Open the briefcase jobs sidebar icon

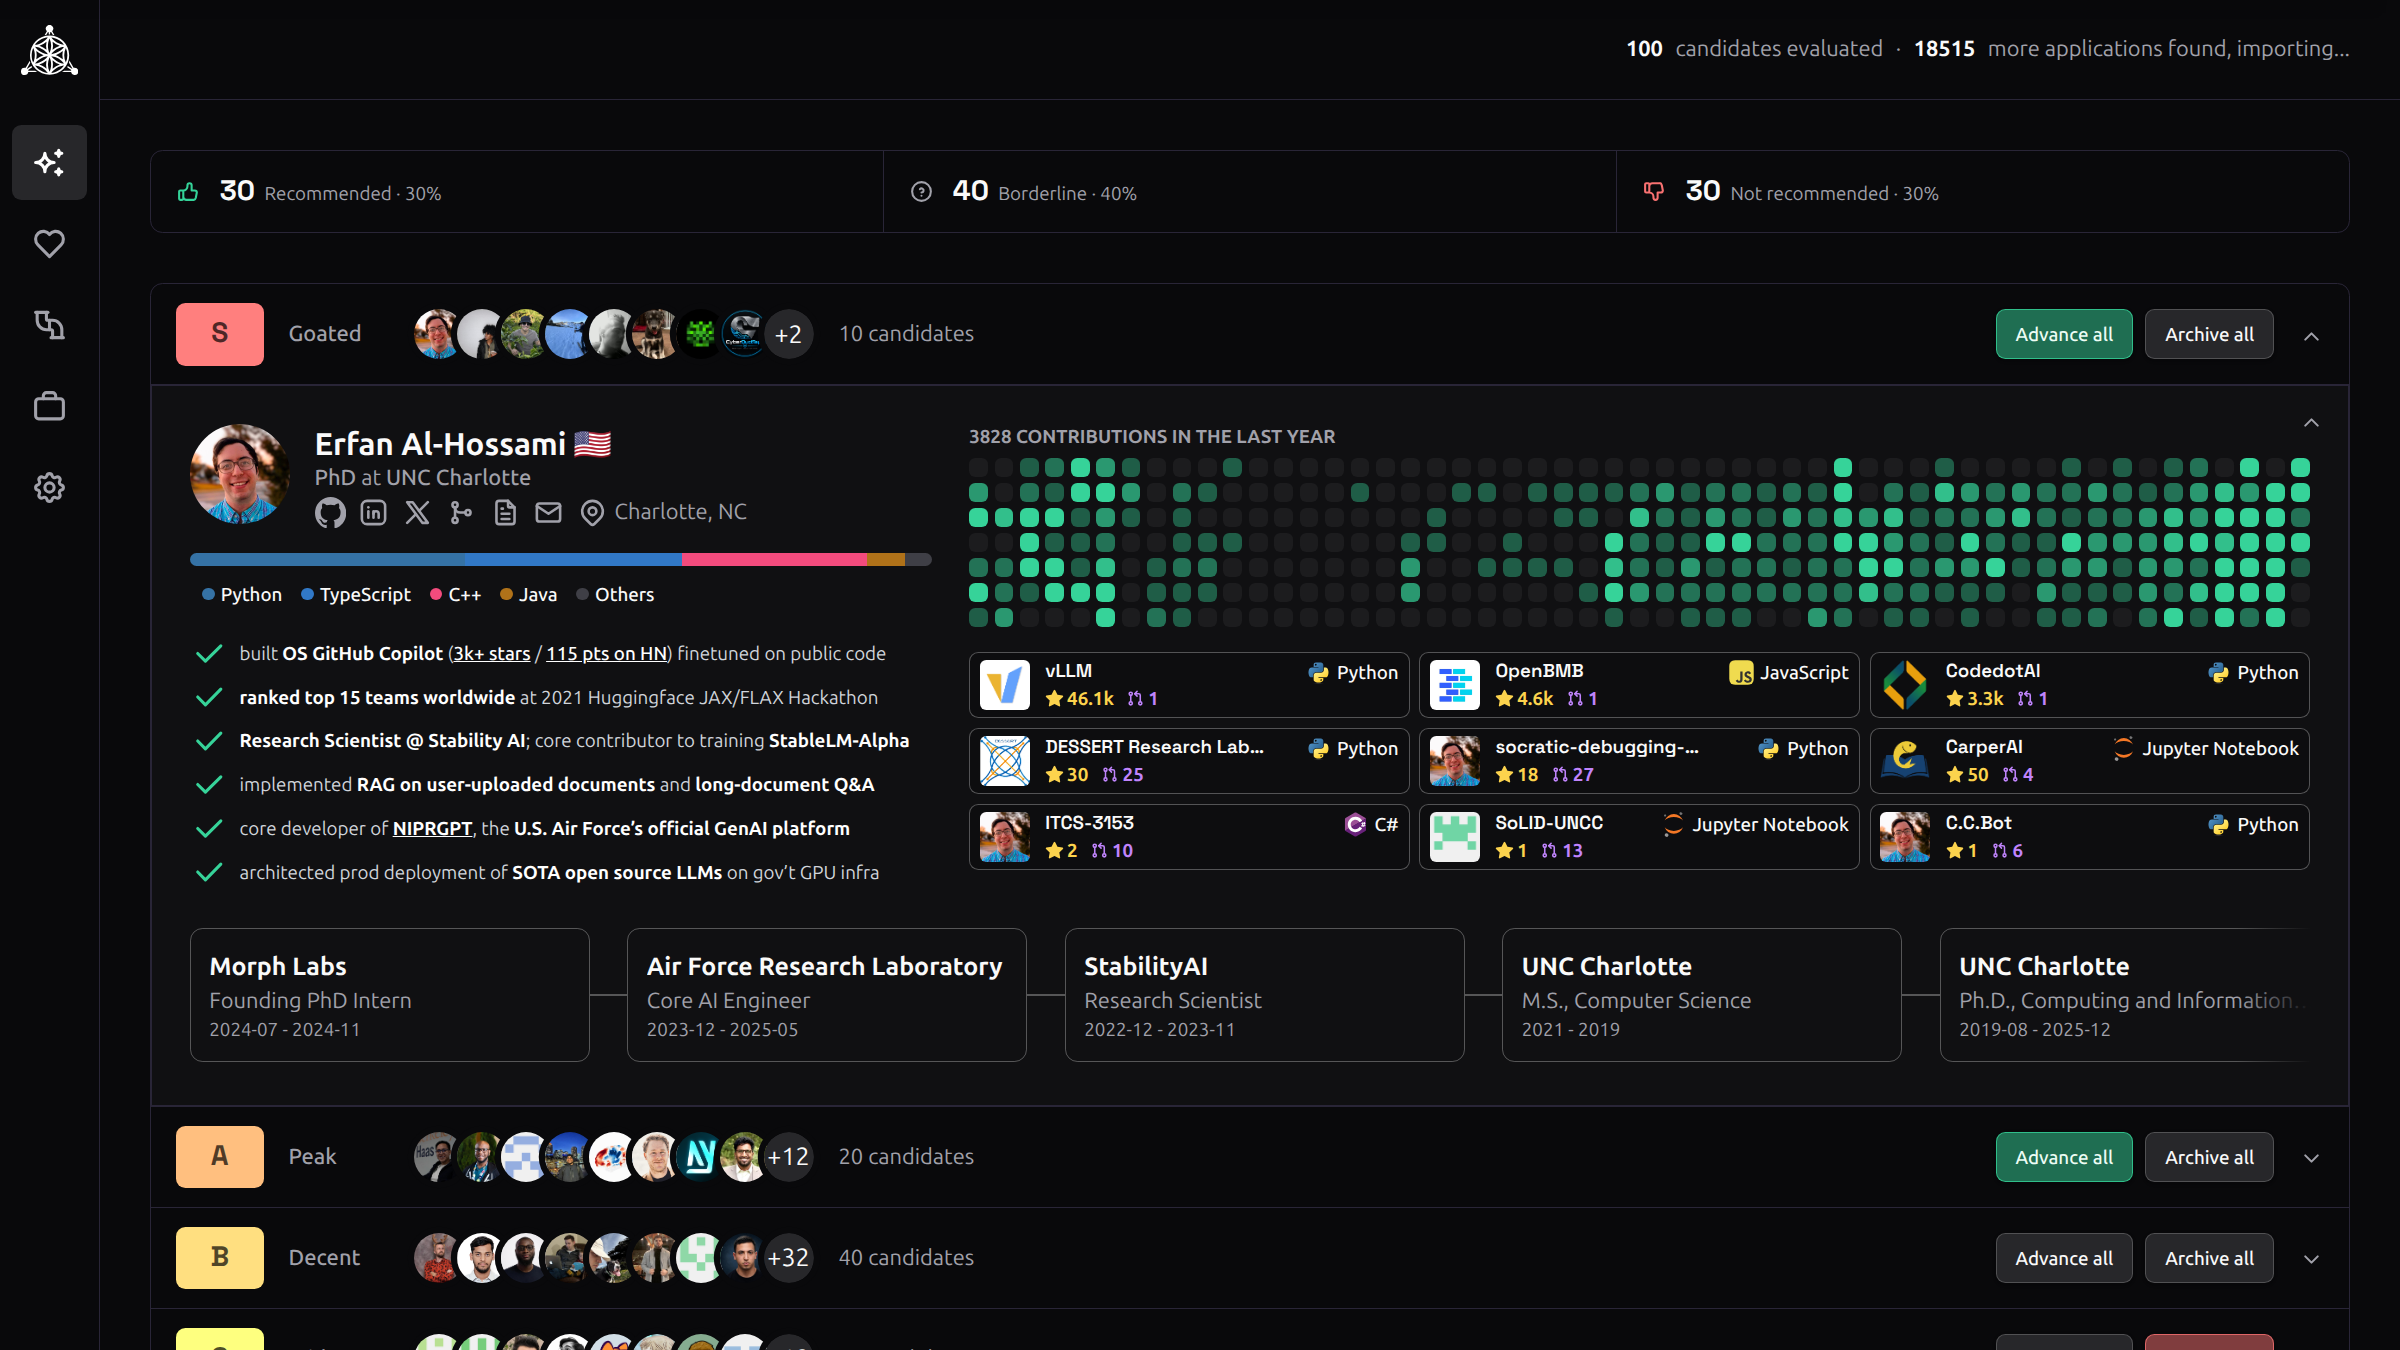click(x=49, y=406)
